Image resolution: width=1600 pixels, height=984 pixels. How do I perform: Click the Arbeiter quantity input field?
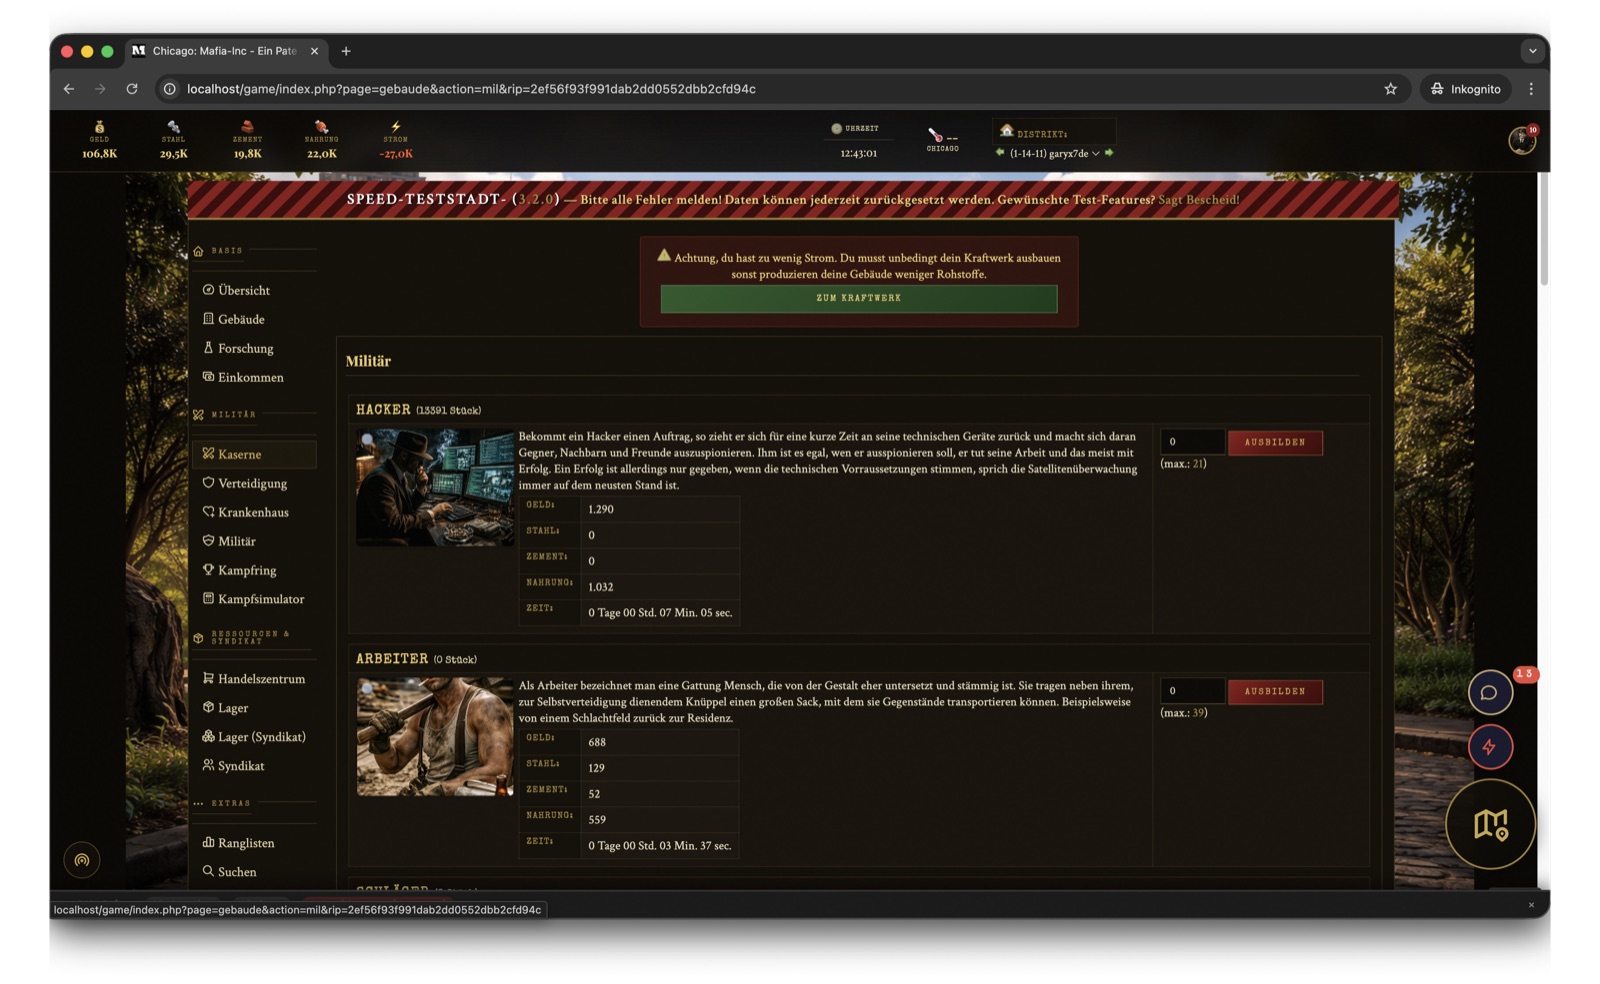1192,691
